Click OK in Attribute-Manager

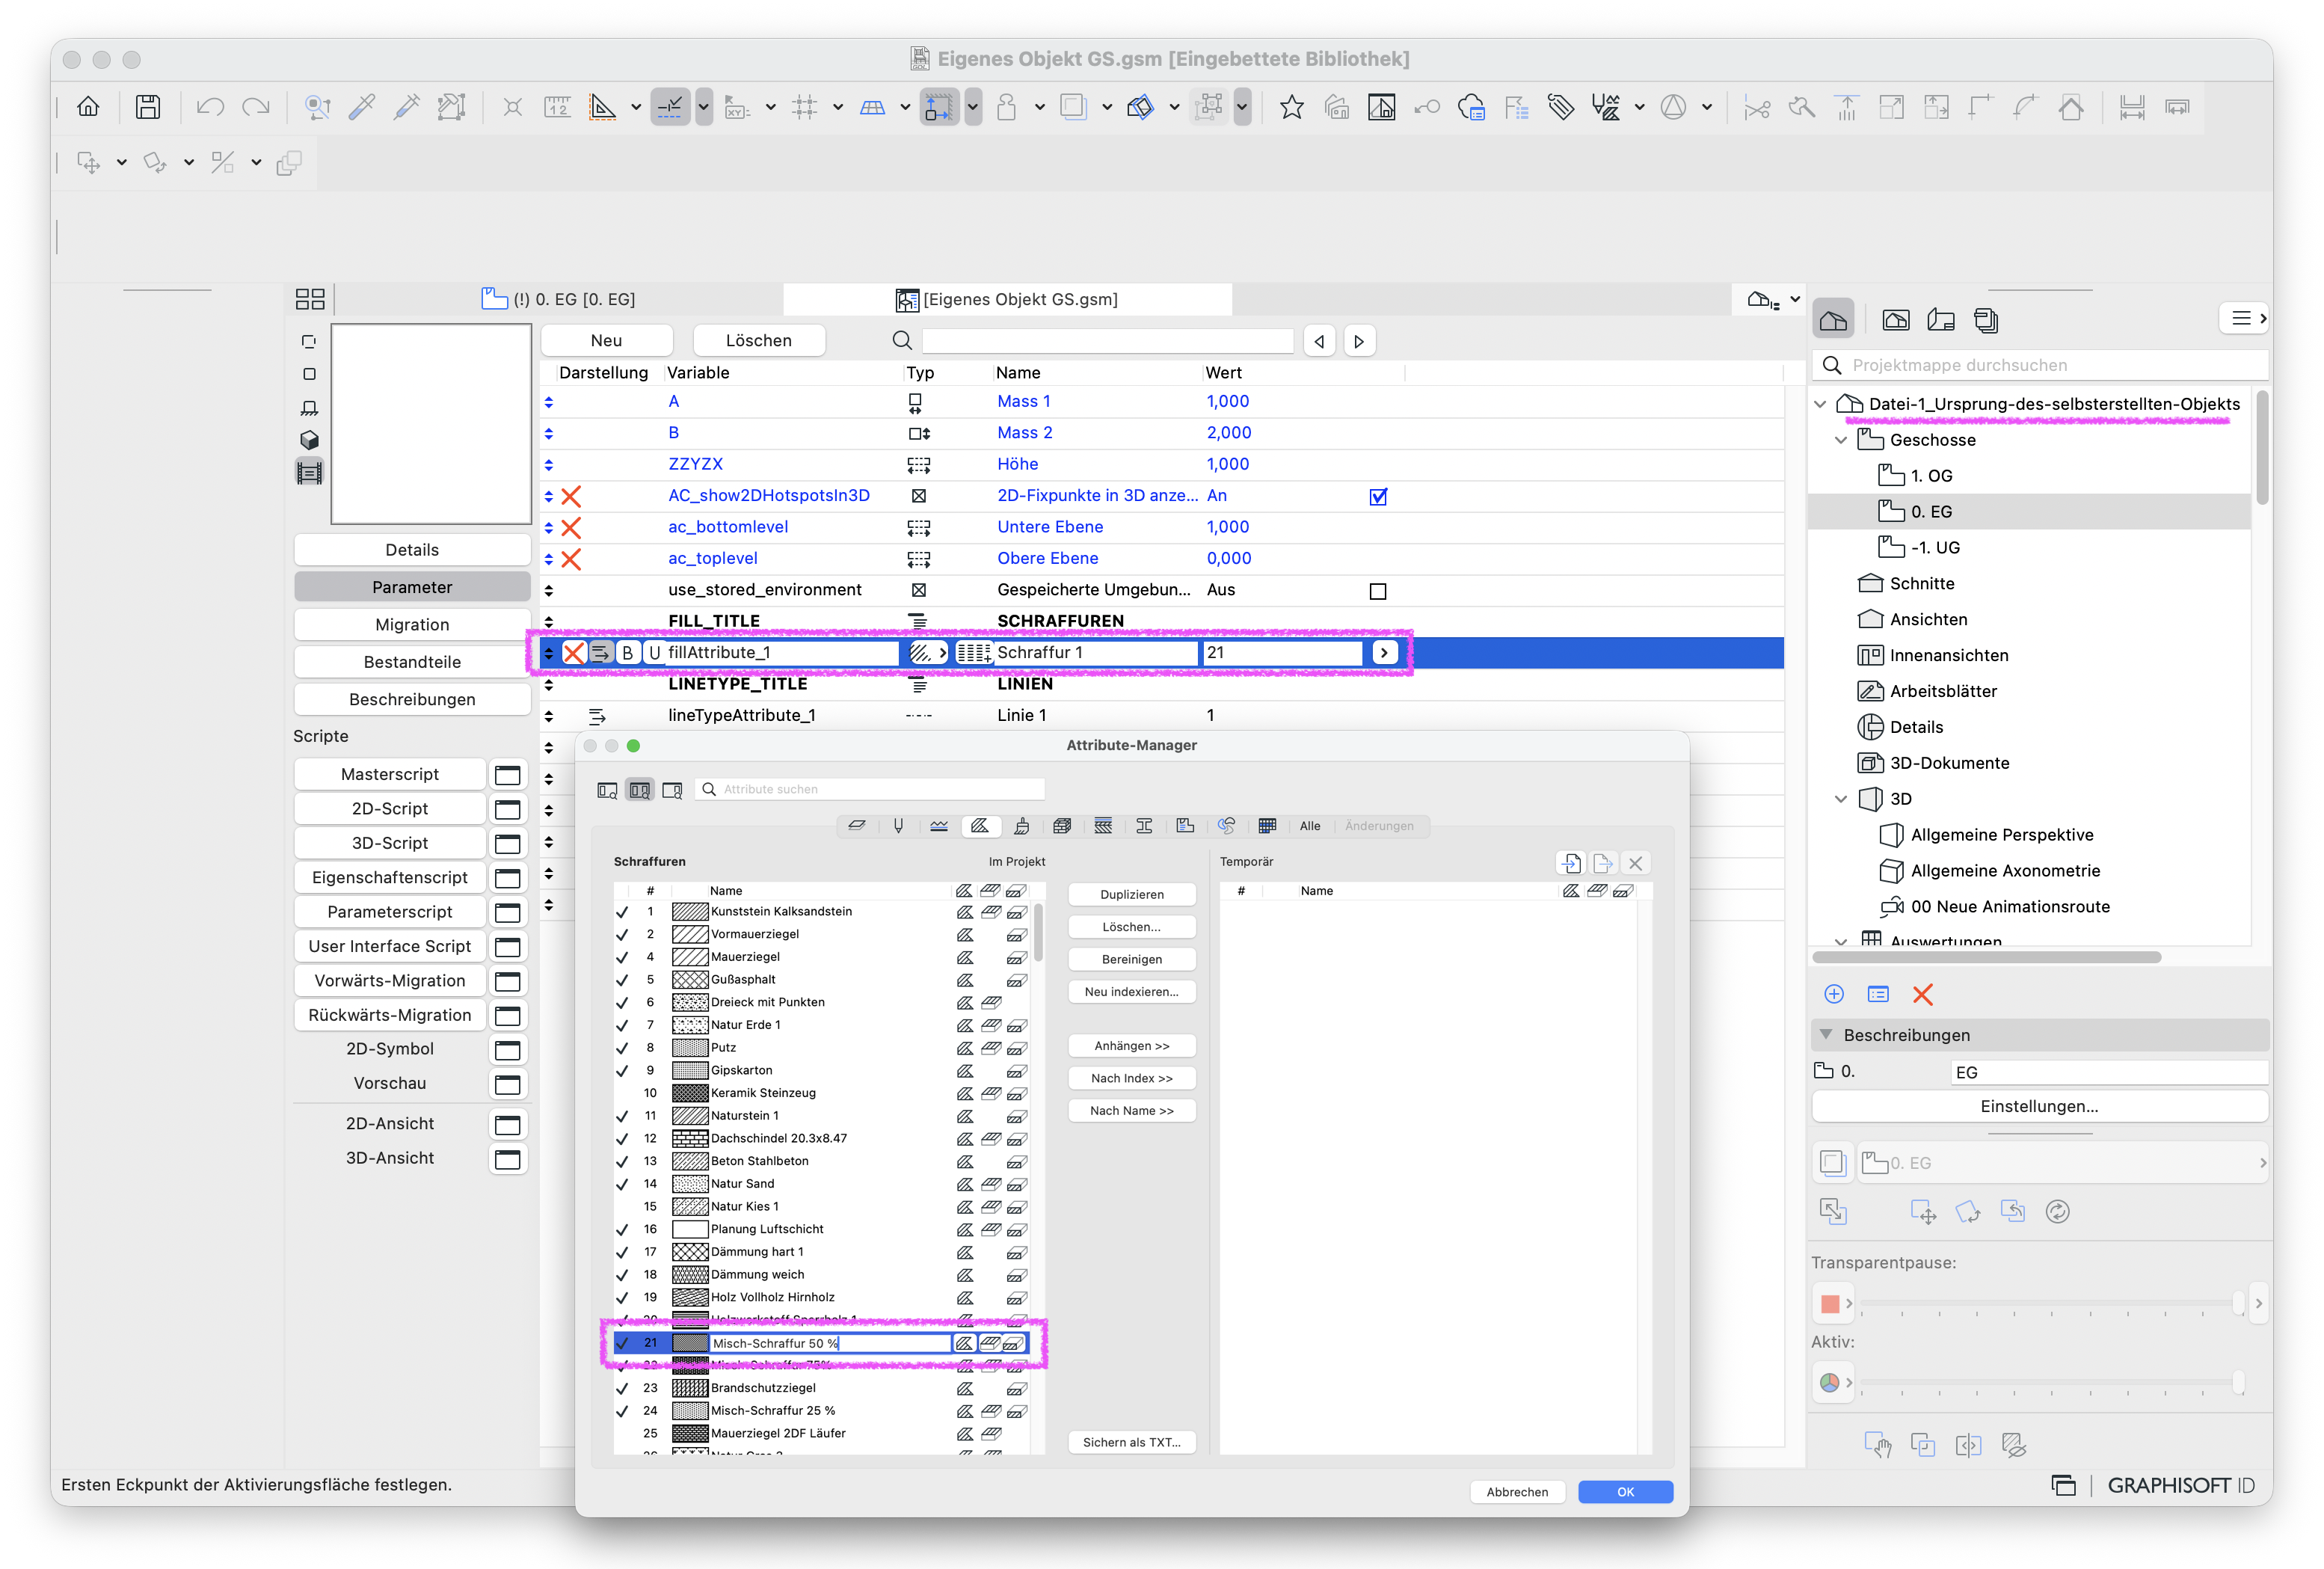pos(1625,1491)
